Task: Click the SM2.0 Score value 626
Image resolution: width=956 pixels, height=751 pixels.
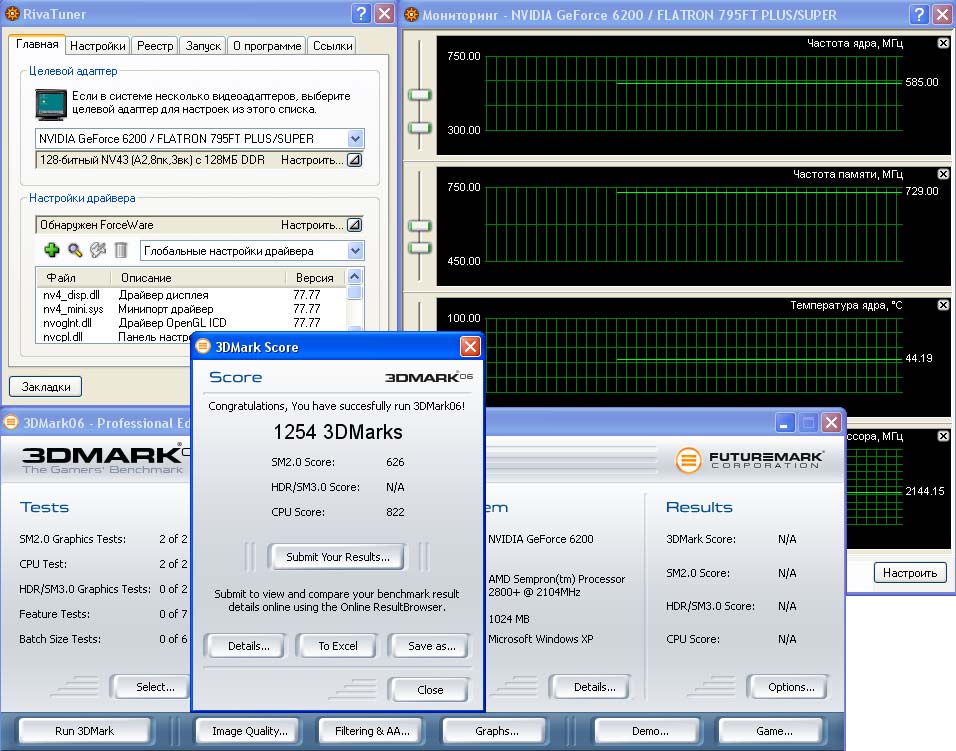Action: (395, 462)
